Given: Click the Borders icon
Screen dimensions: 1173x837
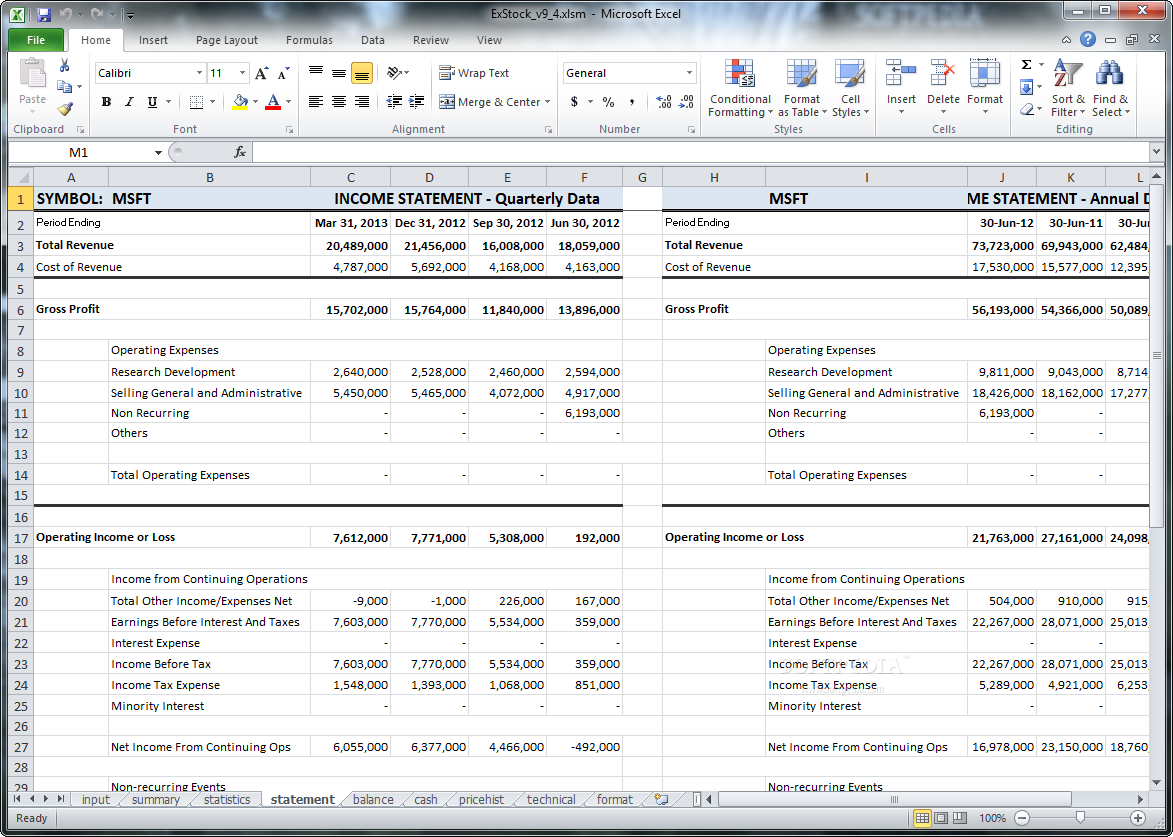Looking at the screenshot, I should (196, 102).
